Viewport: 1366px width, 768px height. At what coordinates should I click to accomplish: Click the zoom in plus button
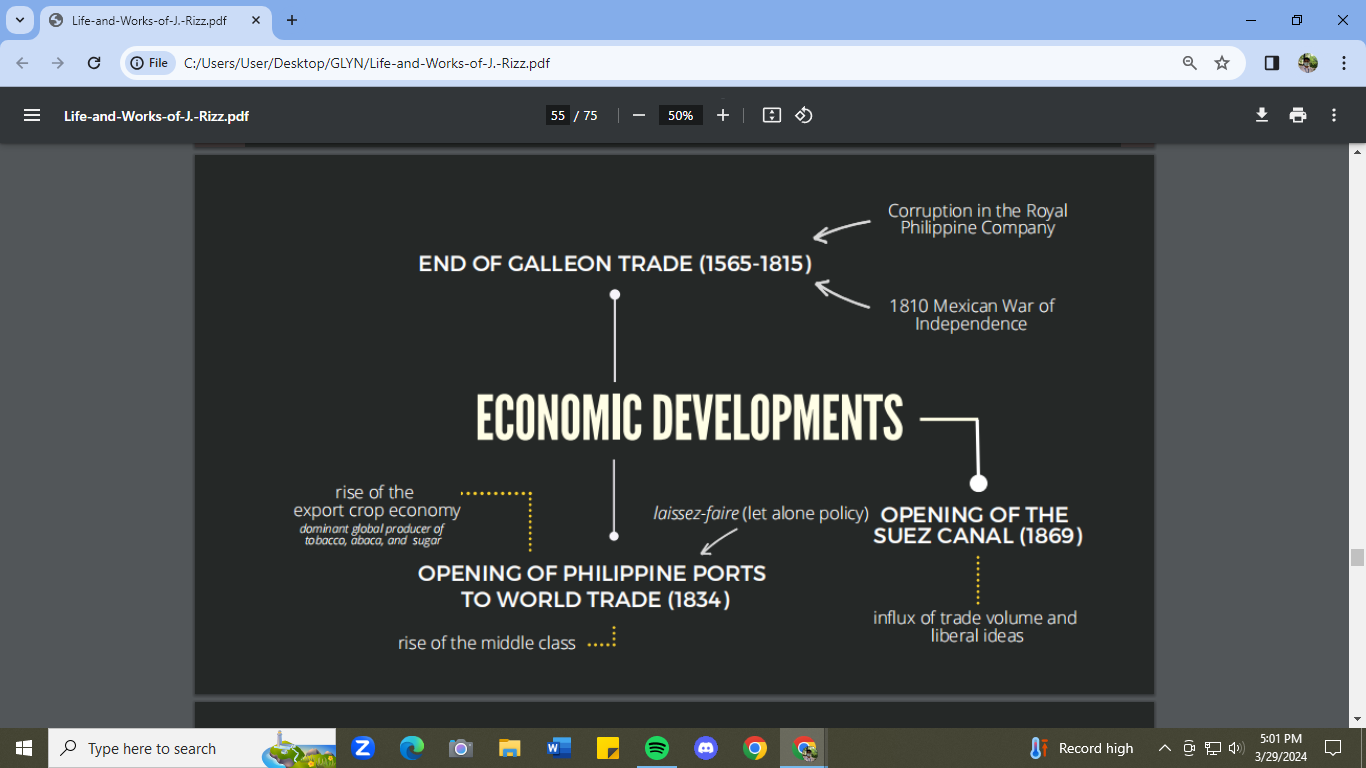pyautogui.click(x=723, y=115)
